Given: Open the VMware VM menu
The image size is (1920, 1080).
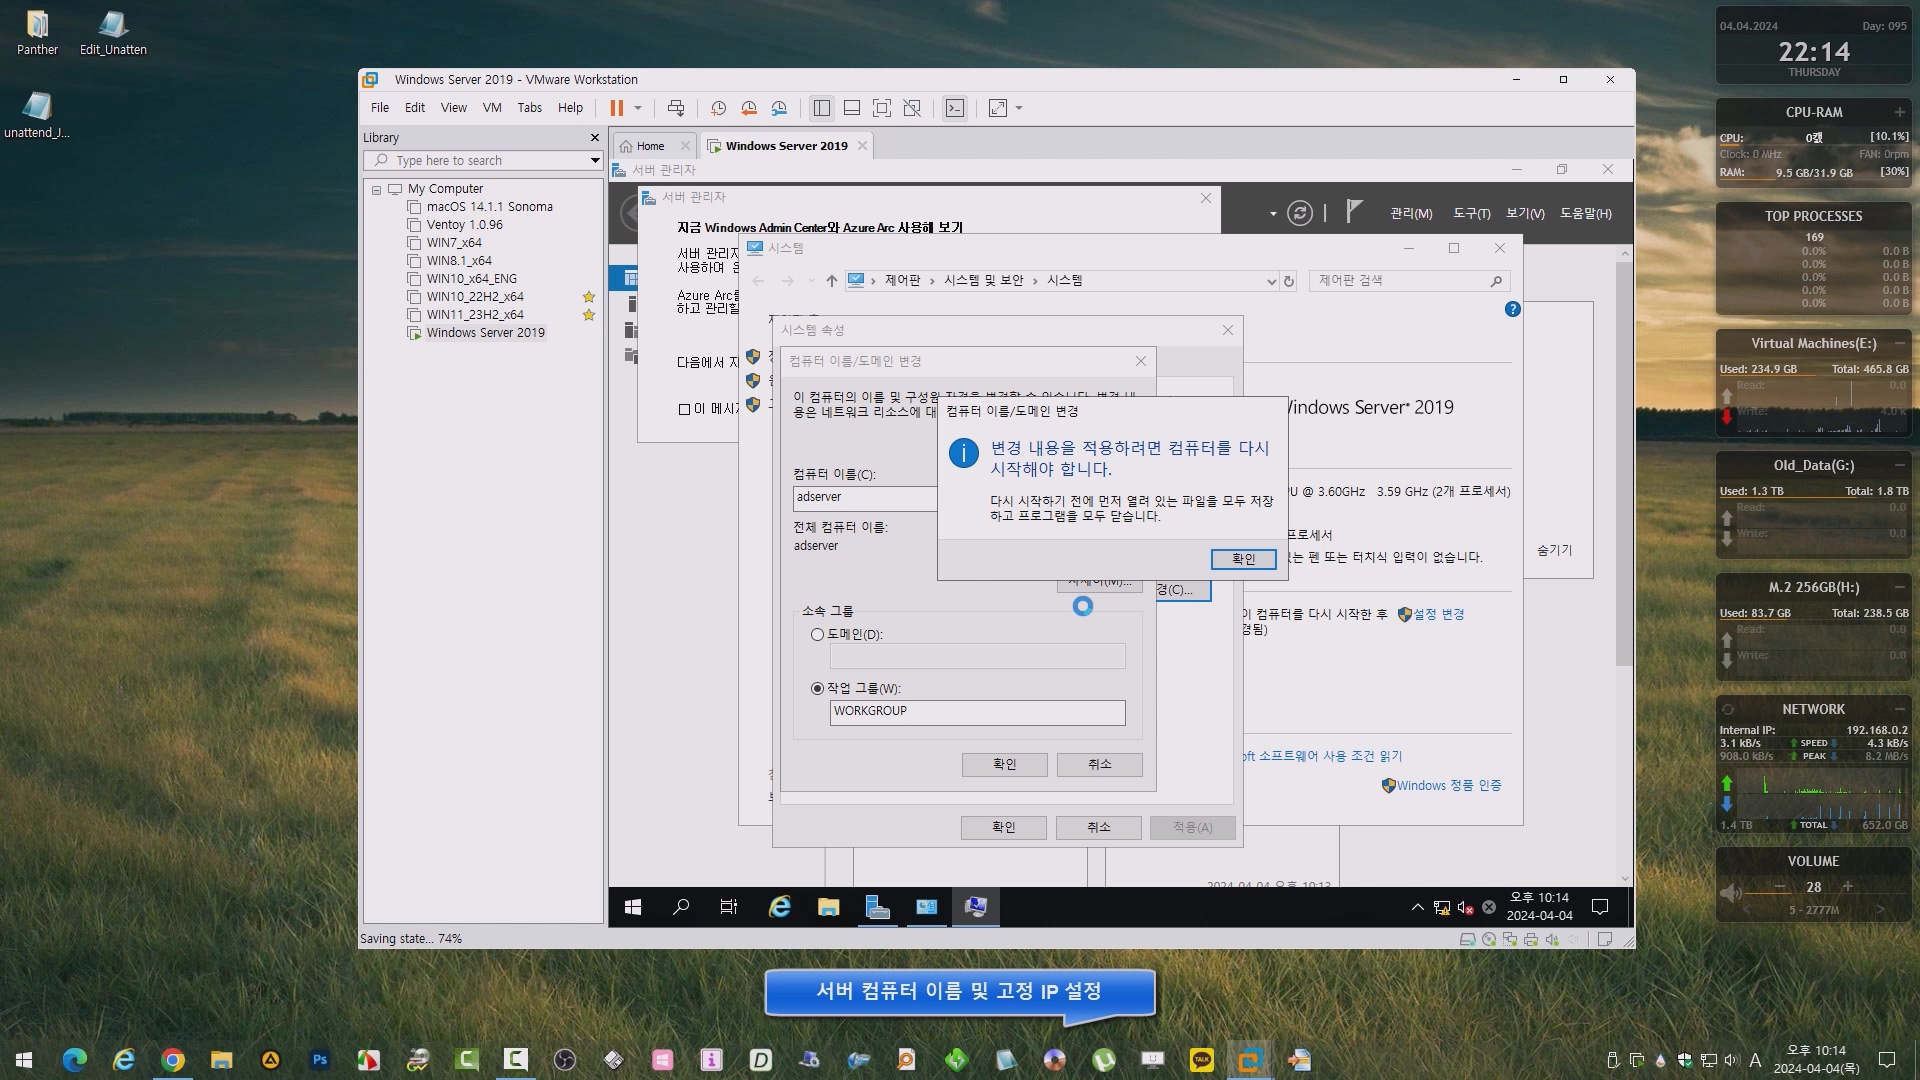Looking at the screenshot, I should [x=492, y=108].
